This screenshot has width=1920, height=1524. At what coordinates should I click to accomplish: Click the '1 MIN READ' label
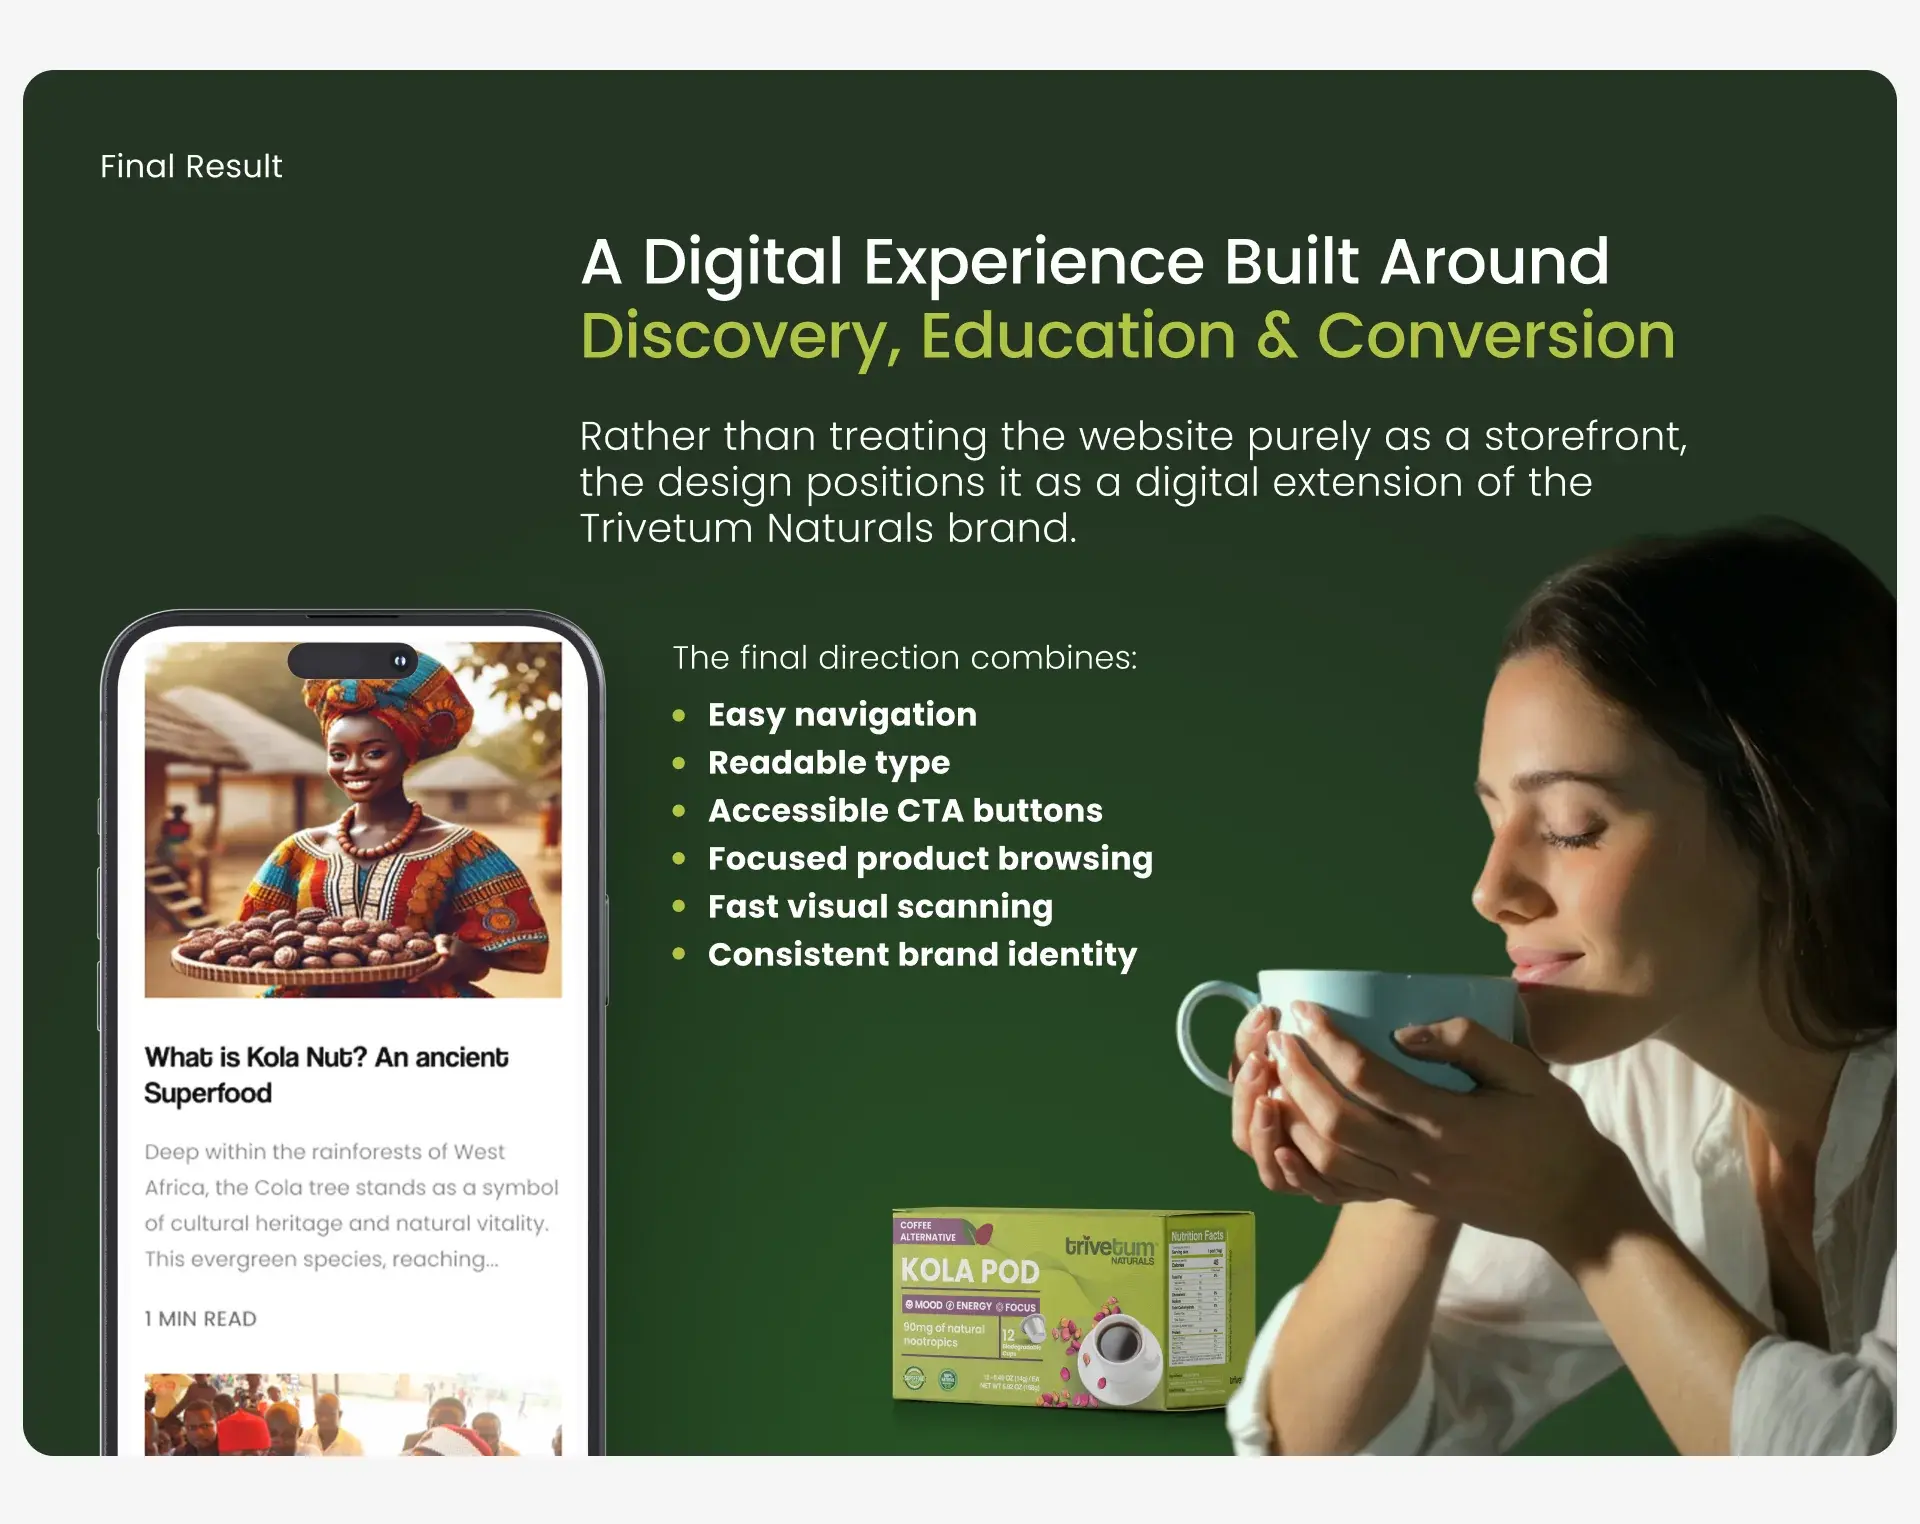200,1319
